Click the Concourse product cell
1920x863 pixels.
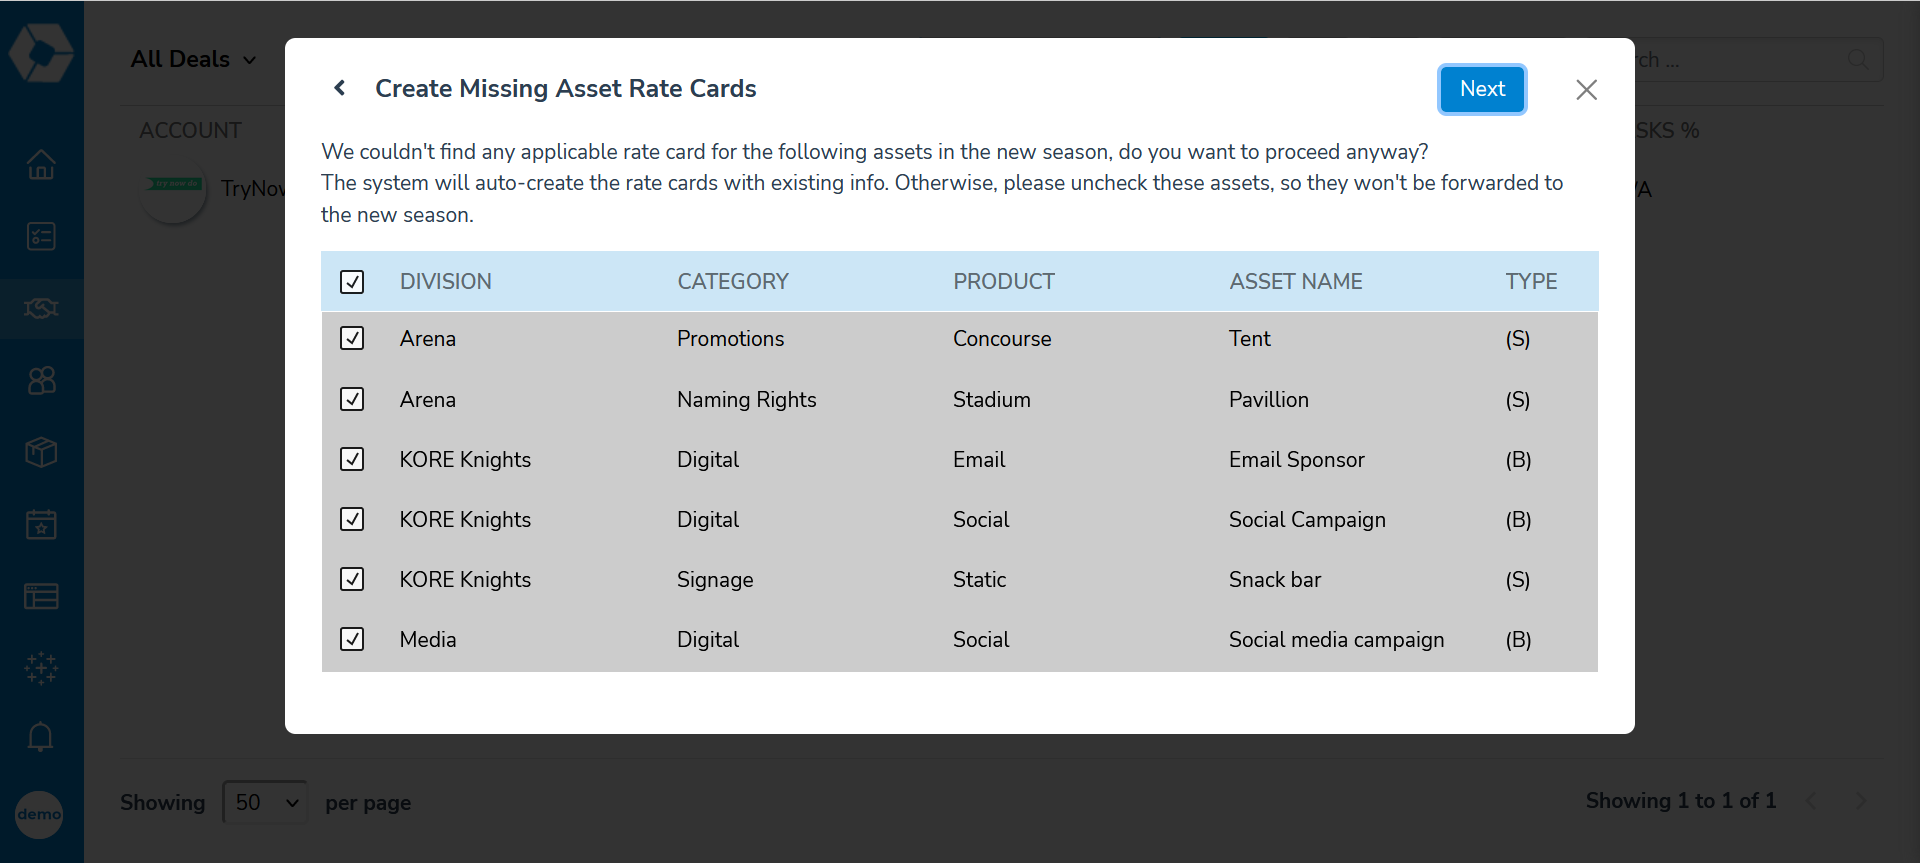click(1002, 339)
